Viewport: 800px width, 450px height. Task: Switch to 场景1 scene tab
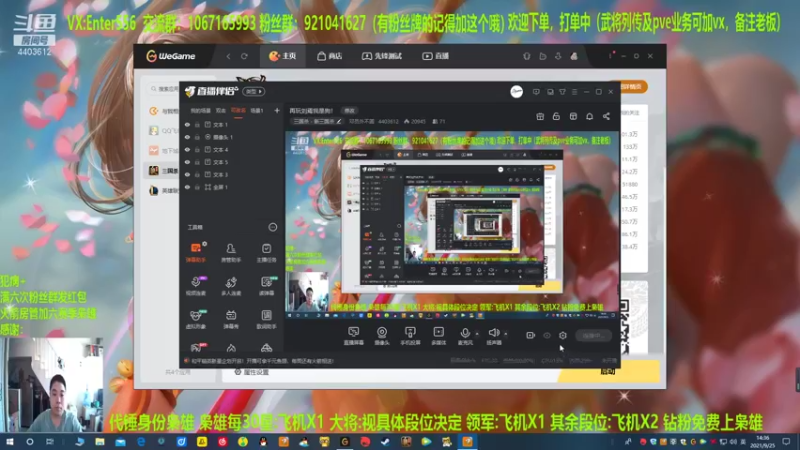(x=257, y=110)
